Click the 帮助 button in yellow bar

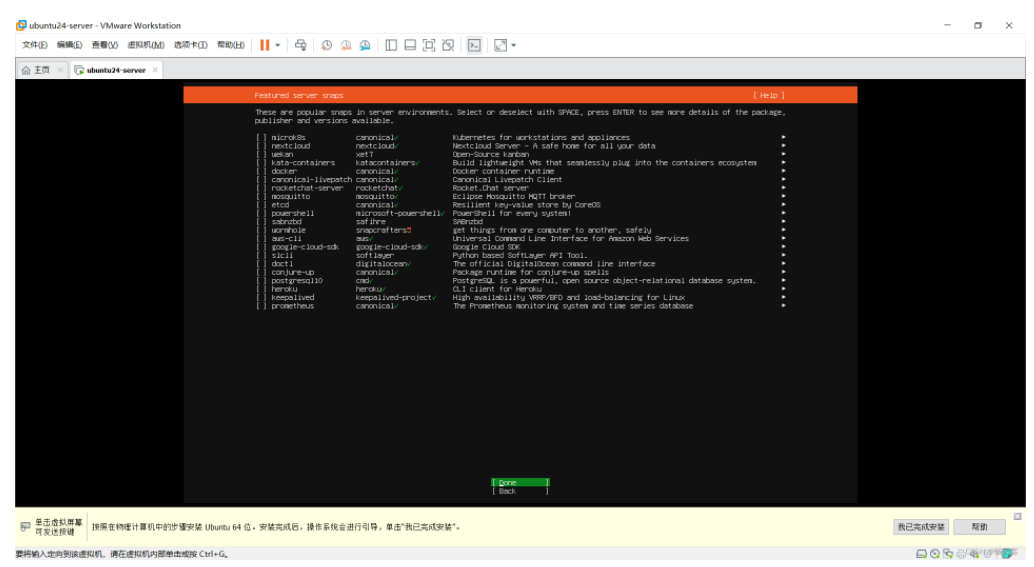pyautogui.click(x=979, y=527)
